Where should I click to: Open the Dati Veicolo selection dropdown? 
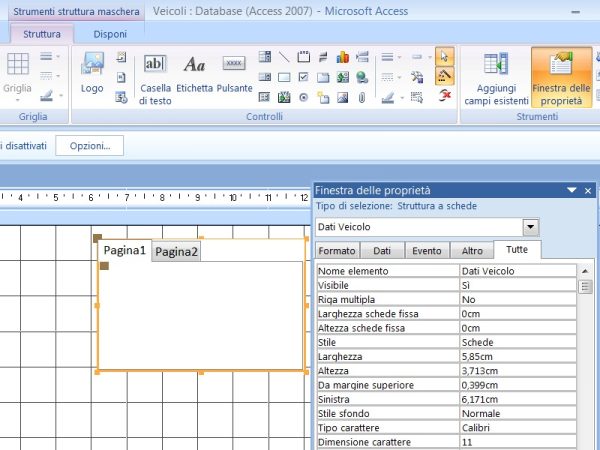point(530,227)
